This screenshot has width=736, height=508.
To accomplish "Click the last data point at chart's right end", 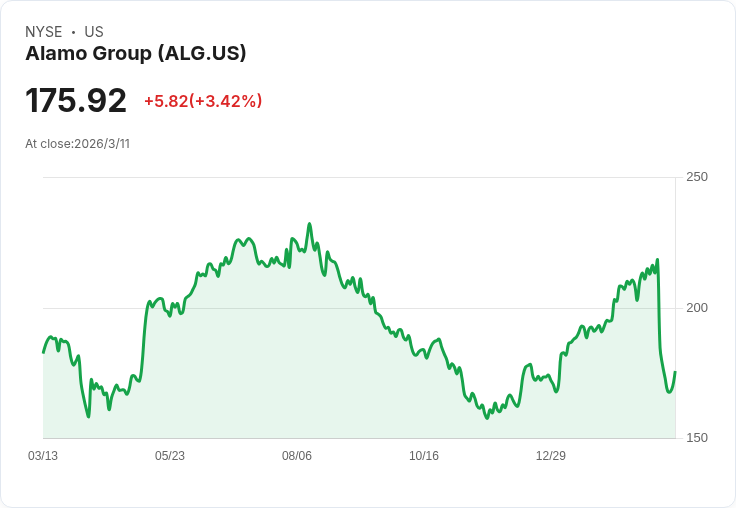I will (x=675, y=372).
